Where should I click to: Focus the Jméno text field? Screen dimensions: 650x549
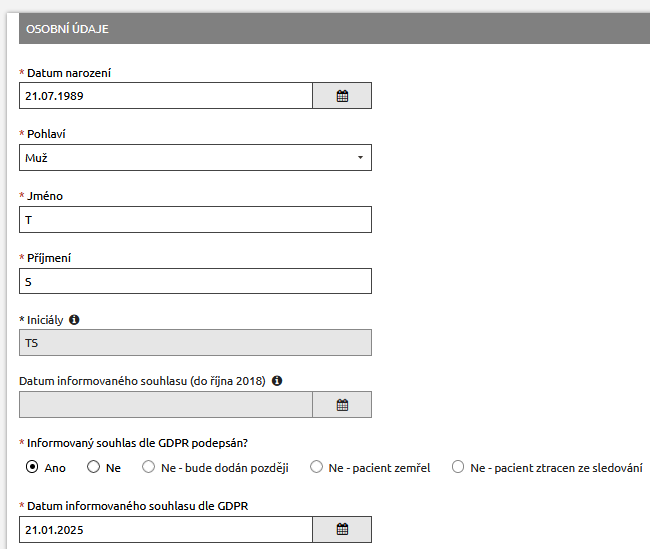195,220
